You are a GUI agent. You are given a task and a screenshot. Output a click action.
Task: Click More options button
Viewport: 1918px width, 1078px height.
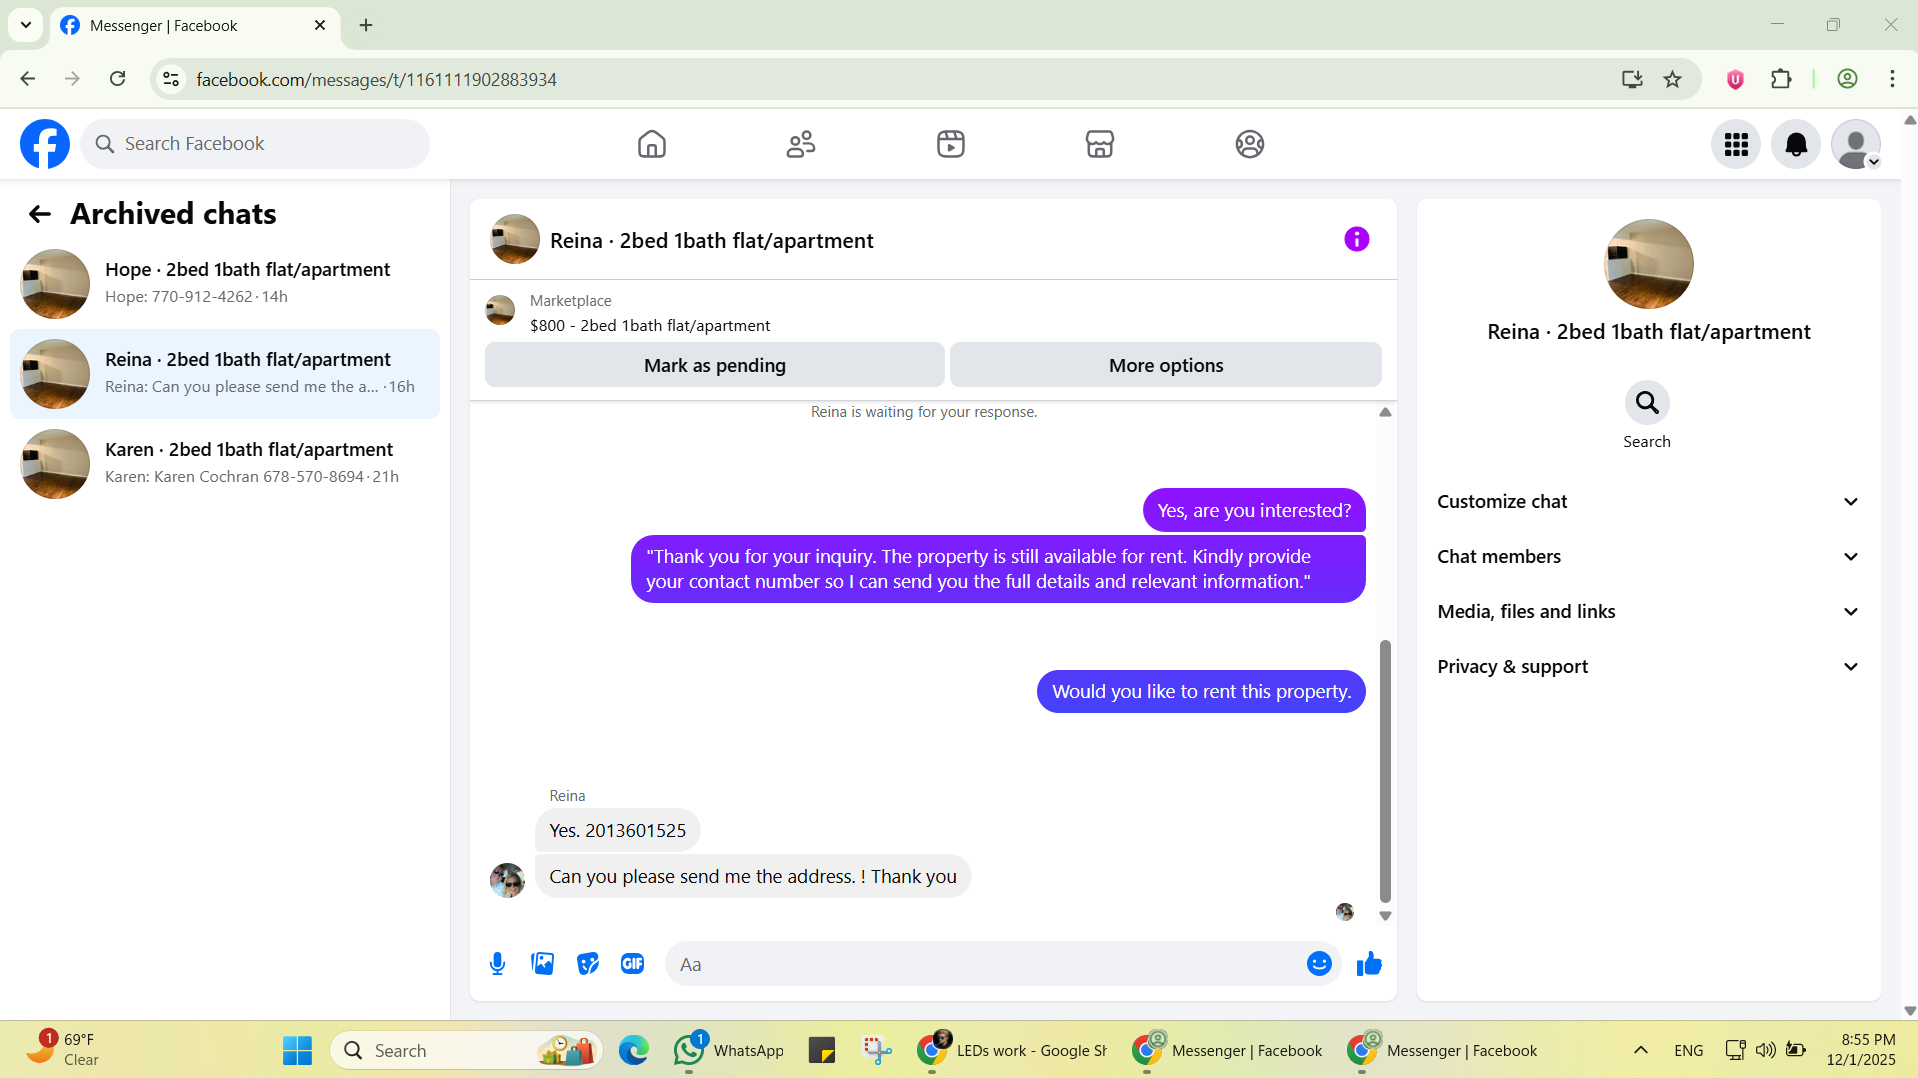[x=1165, y=365]
